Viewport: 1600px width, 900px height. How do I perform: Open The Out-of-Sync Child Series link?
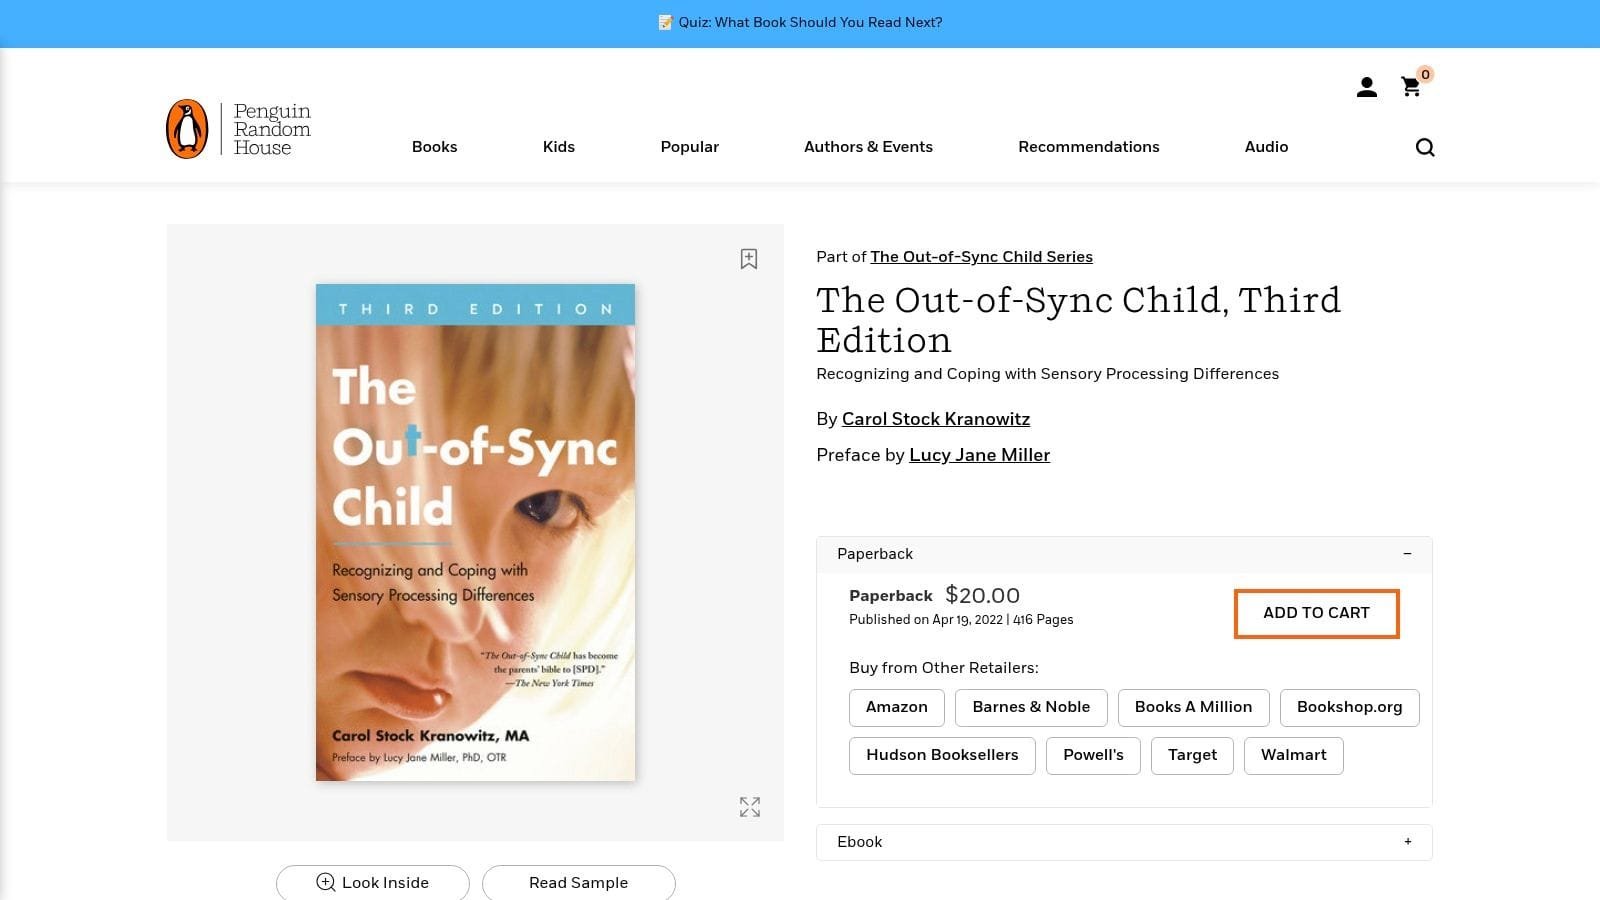981,257
